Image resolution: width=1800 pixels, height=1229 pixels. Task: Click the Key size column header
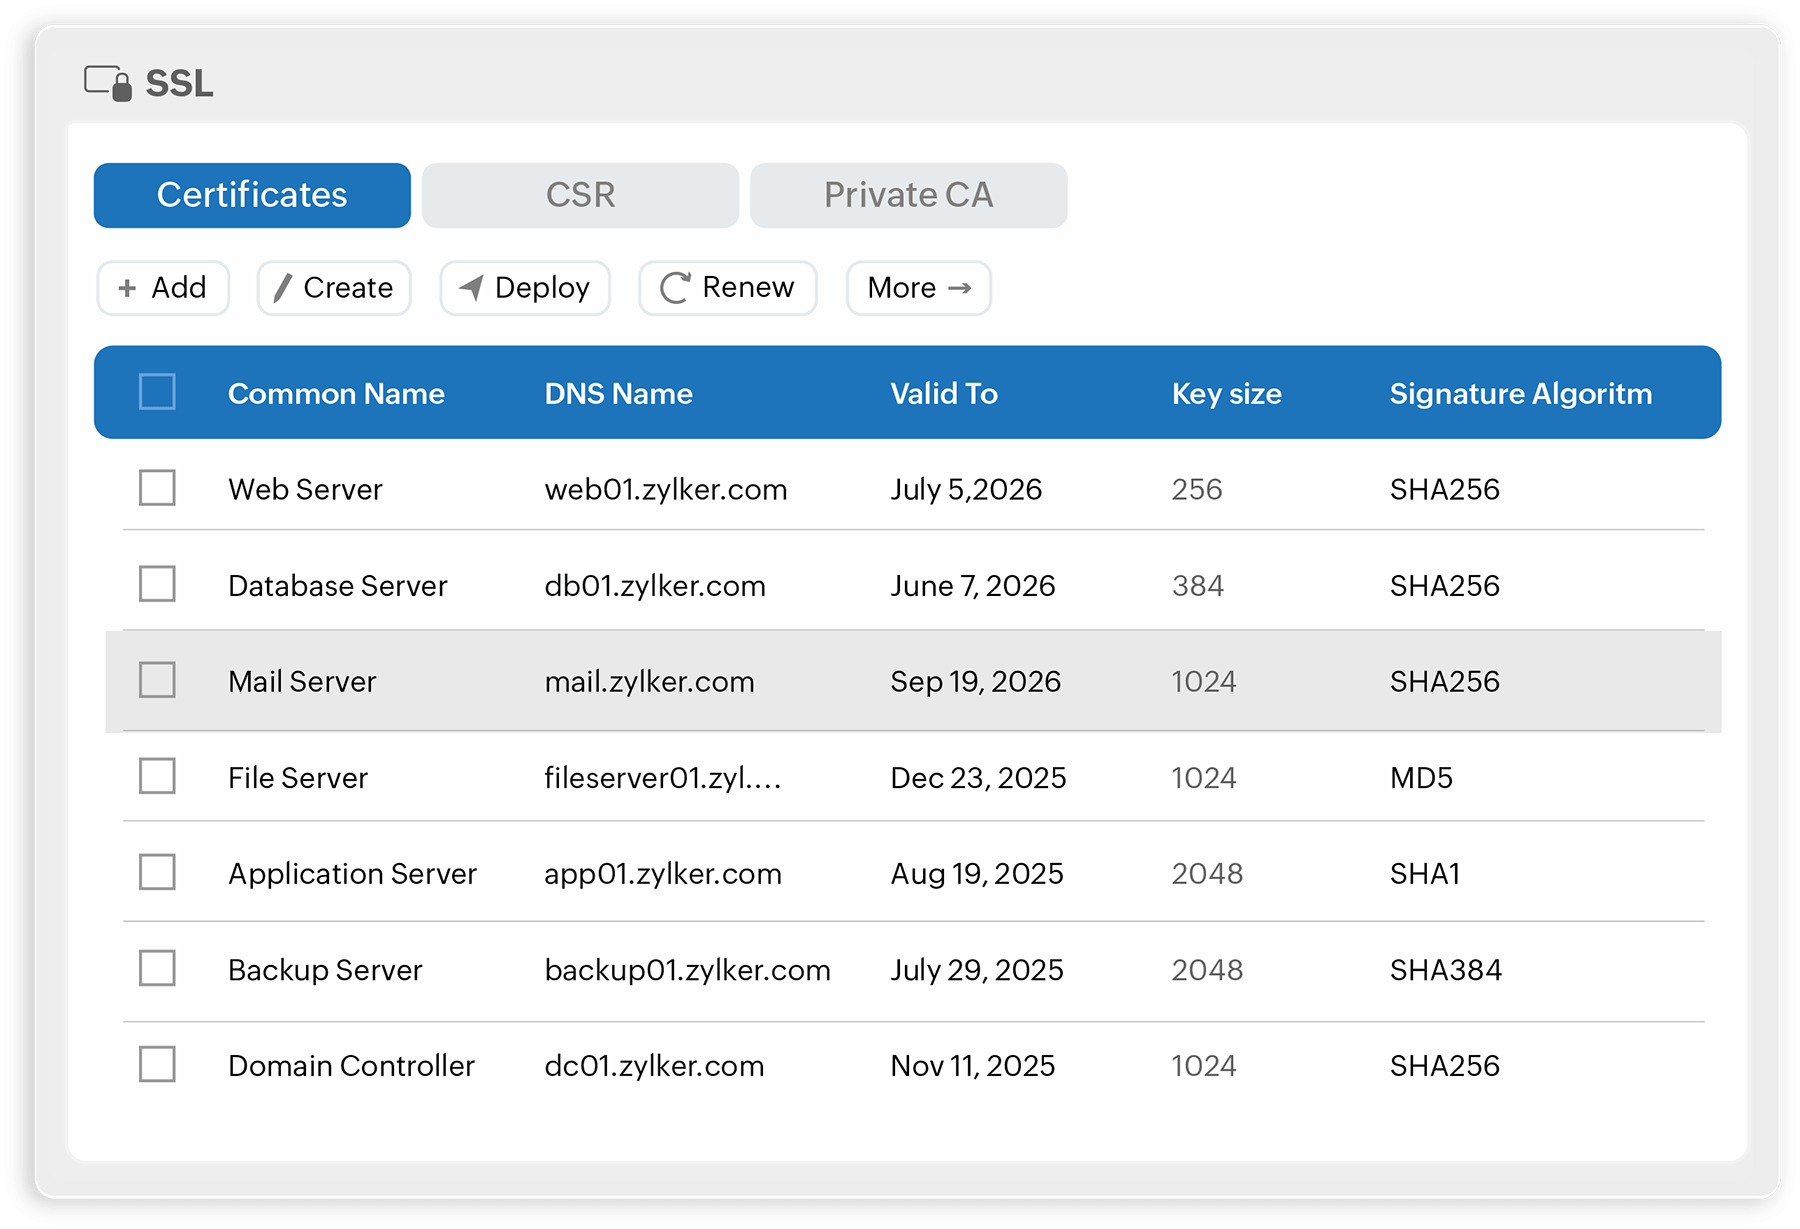1226,393
